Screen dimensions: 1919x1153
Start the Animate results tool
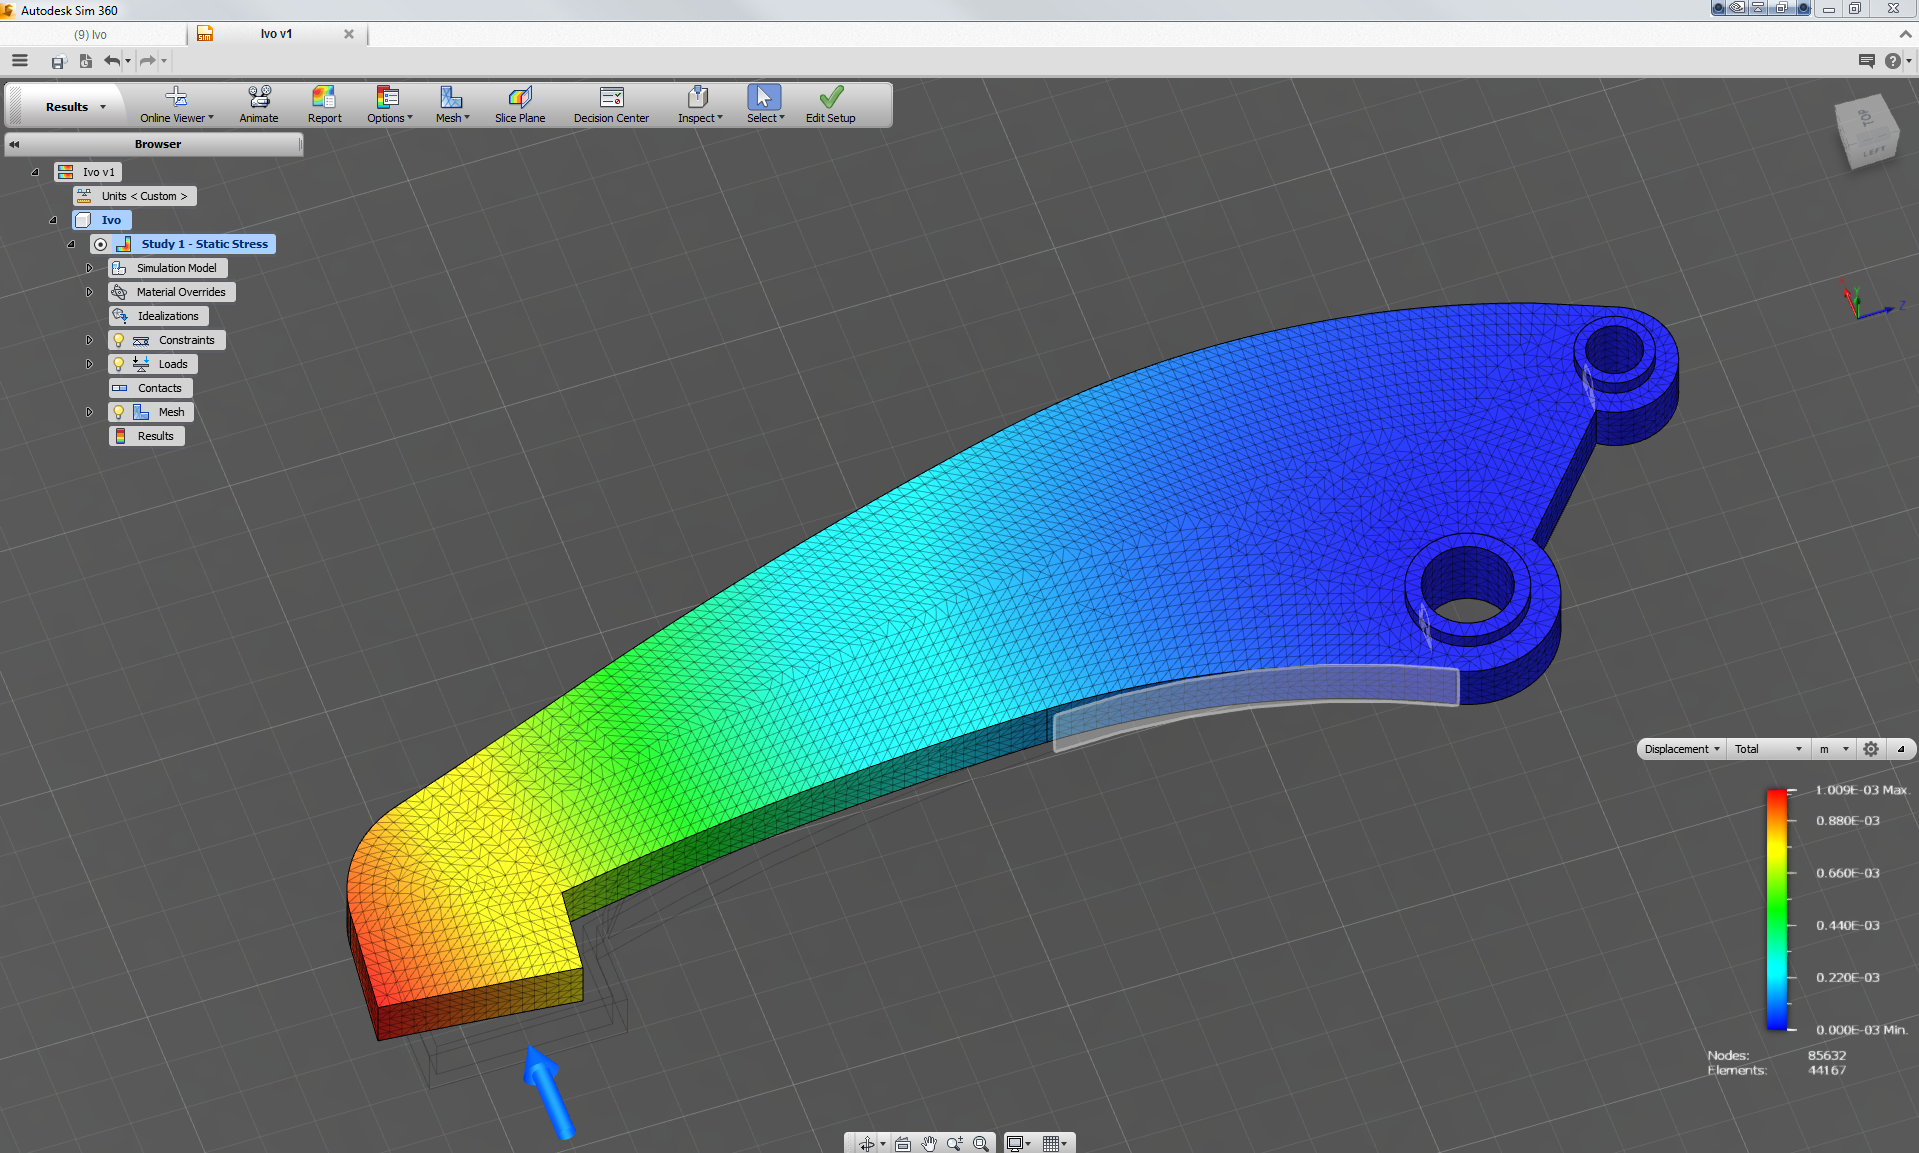coord(259,105)
